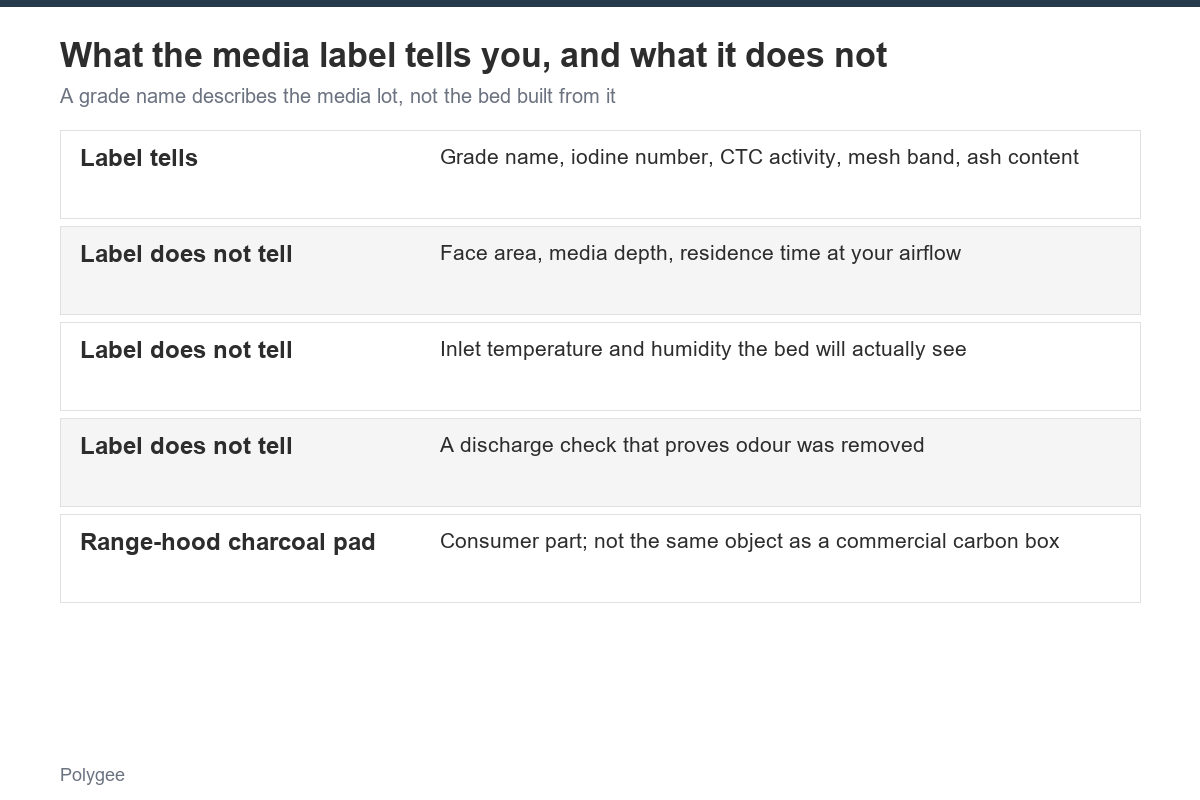Click the third 'Label does not tell' heading
1200x800 pixels.
186,446
